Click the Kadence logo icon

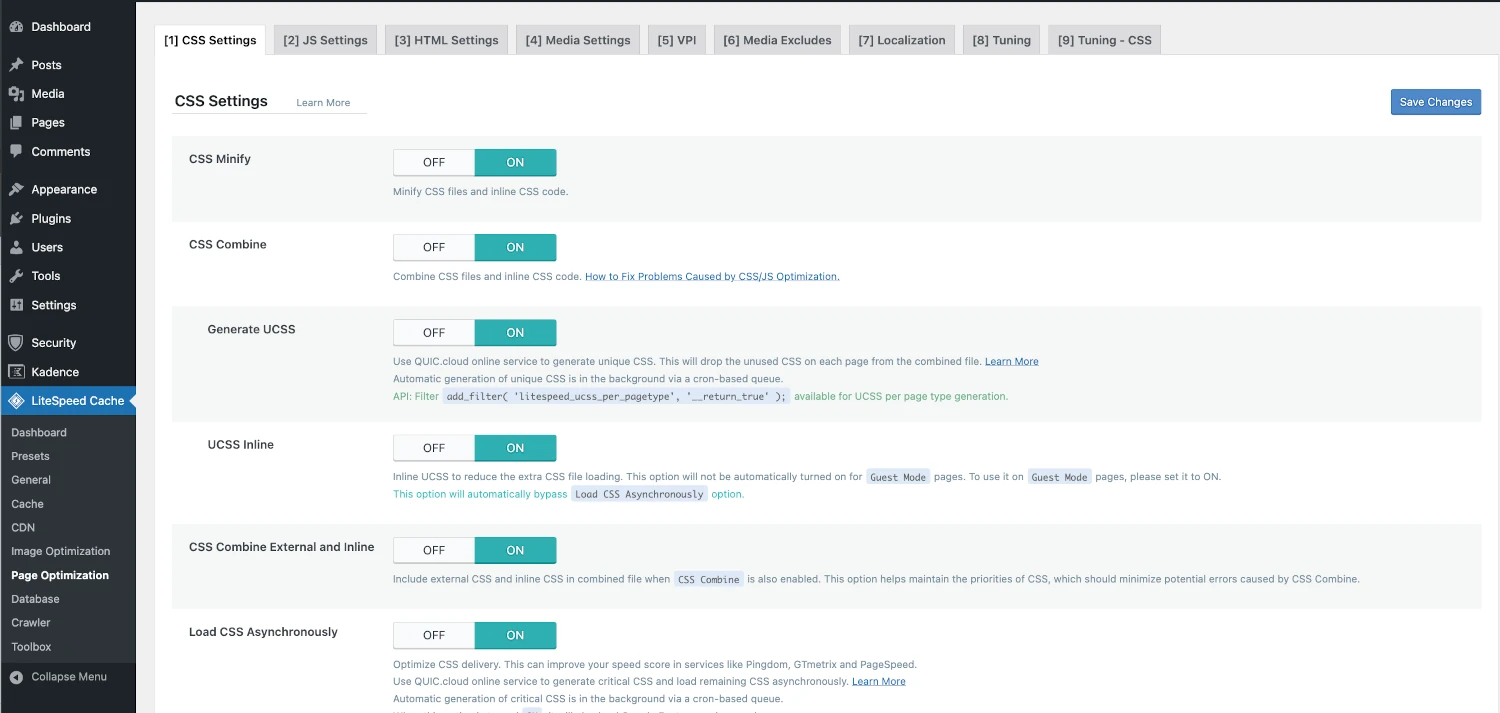(16, 371)
